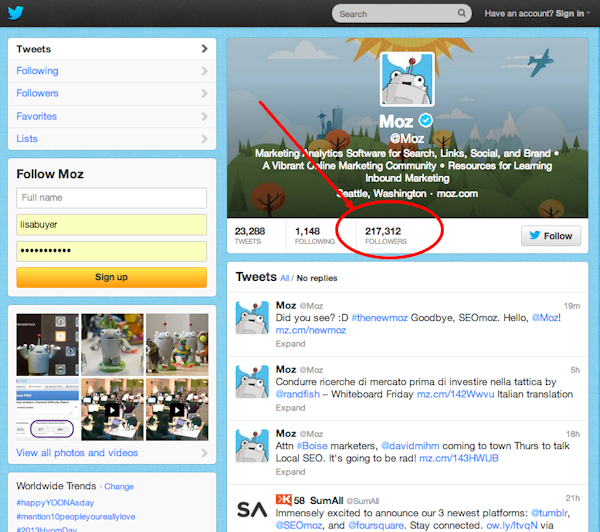Change the Worldwide Trends location
Viewport: 600px width, 532px height.
coord(119,486)
